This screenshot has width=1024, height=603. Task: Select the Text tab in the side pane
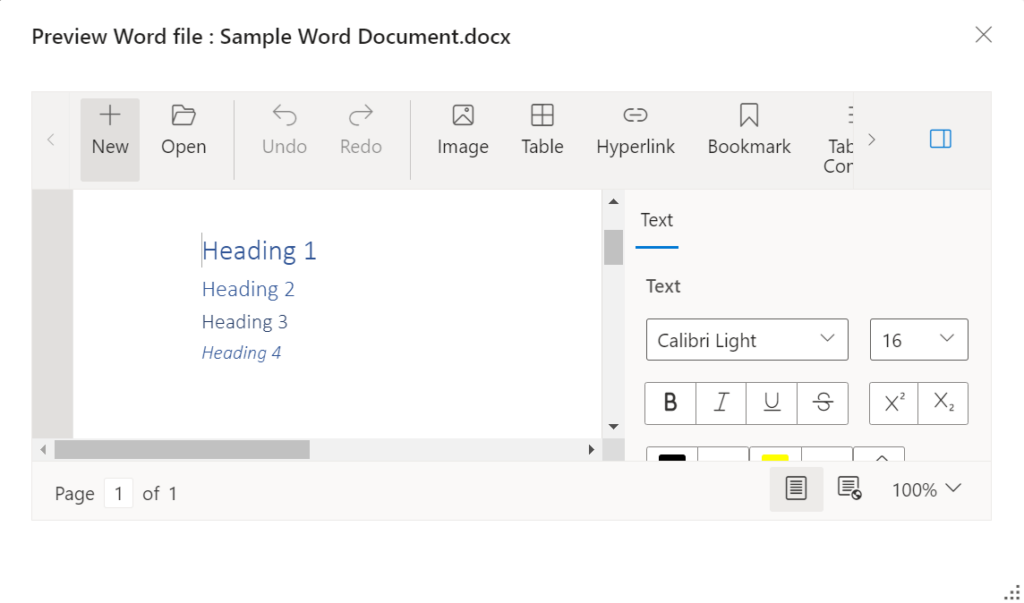[x=657, y=220]
